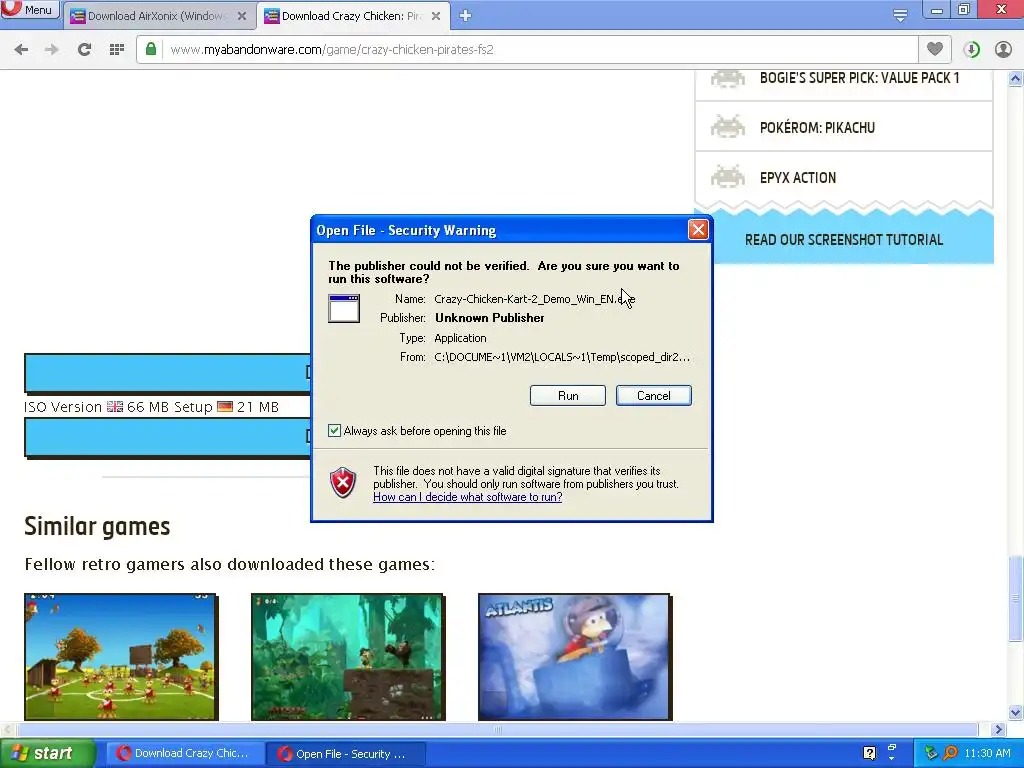Close the Security Warning dialog with X

698,230
